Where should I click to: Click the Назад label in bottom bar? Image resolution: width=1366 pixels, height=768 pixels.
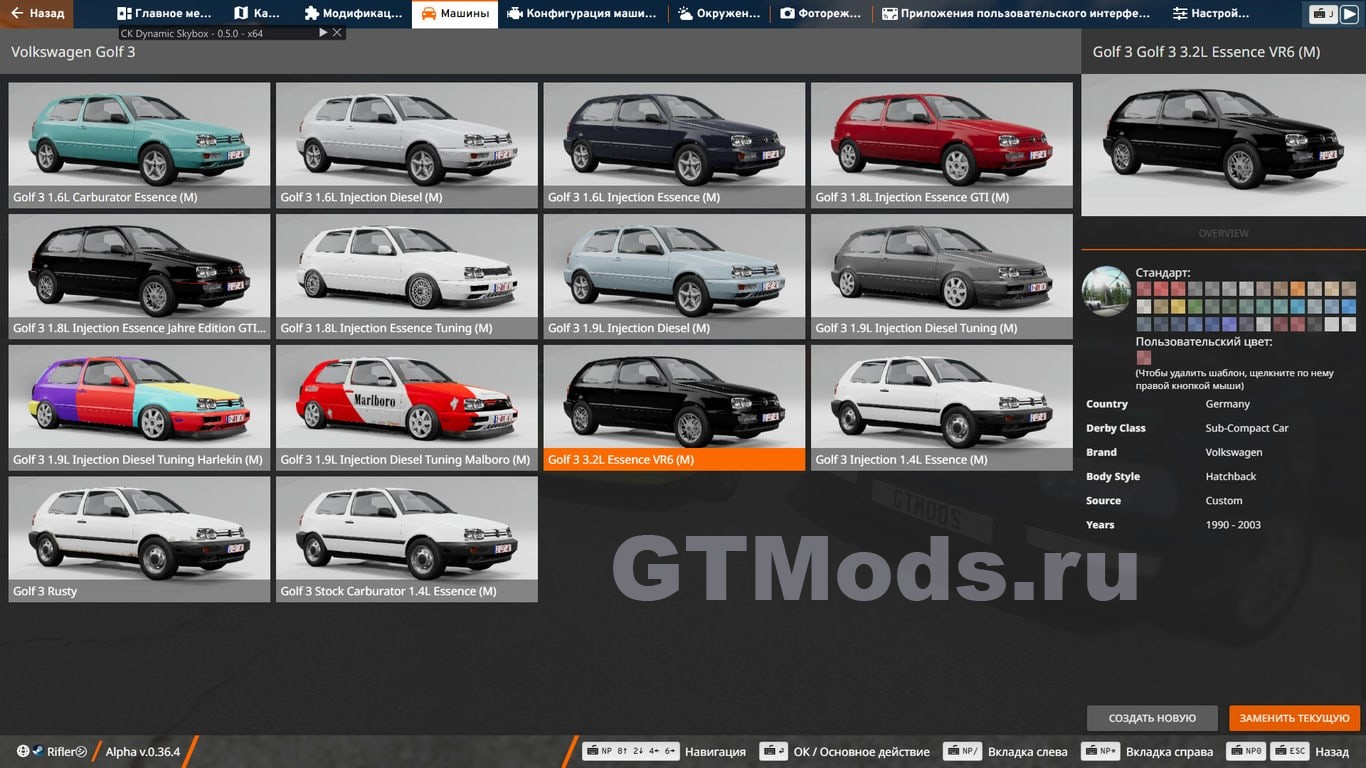(x=1332, y=752)
